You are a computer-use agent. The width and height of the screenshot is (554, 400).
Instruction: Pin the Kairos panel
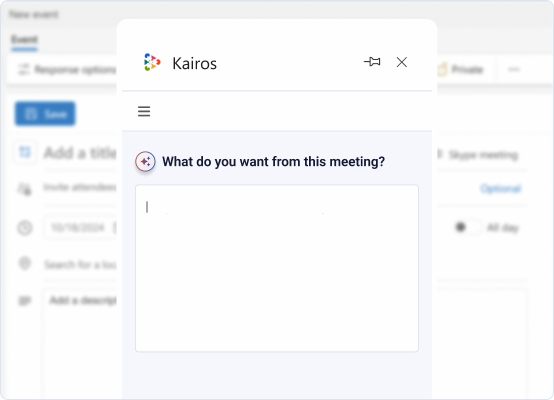coord(372,62)
